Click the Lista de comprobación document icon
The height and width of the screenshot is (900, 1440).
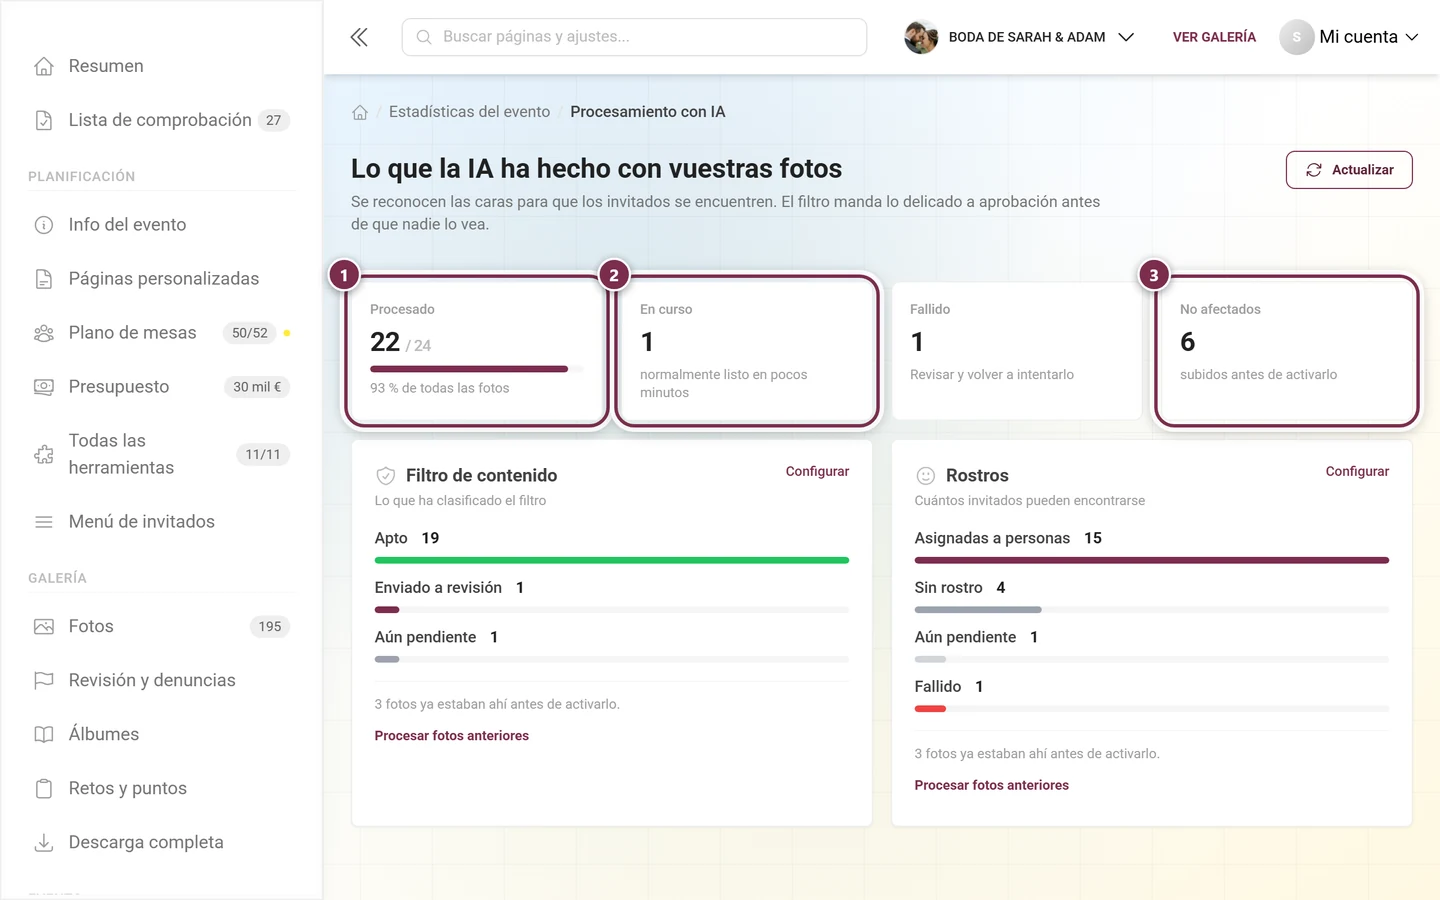click(44, 120)
